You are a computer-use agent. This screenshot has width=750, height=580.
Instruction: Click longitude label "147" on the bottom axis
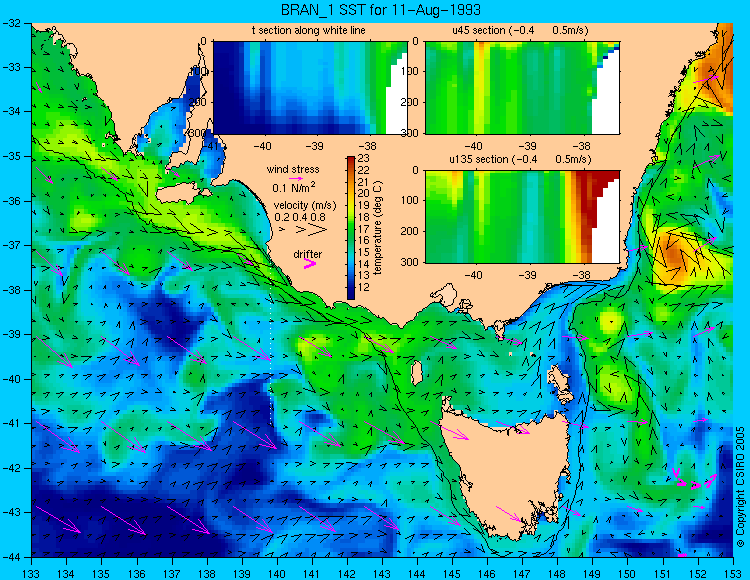tap(522, 574)
